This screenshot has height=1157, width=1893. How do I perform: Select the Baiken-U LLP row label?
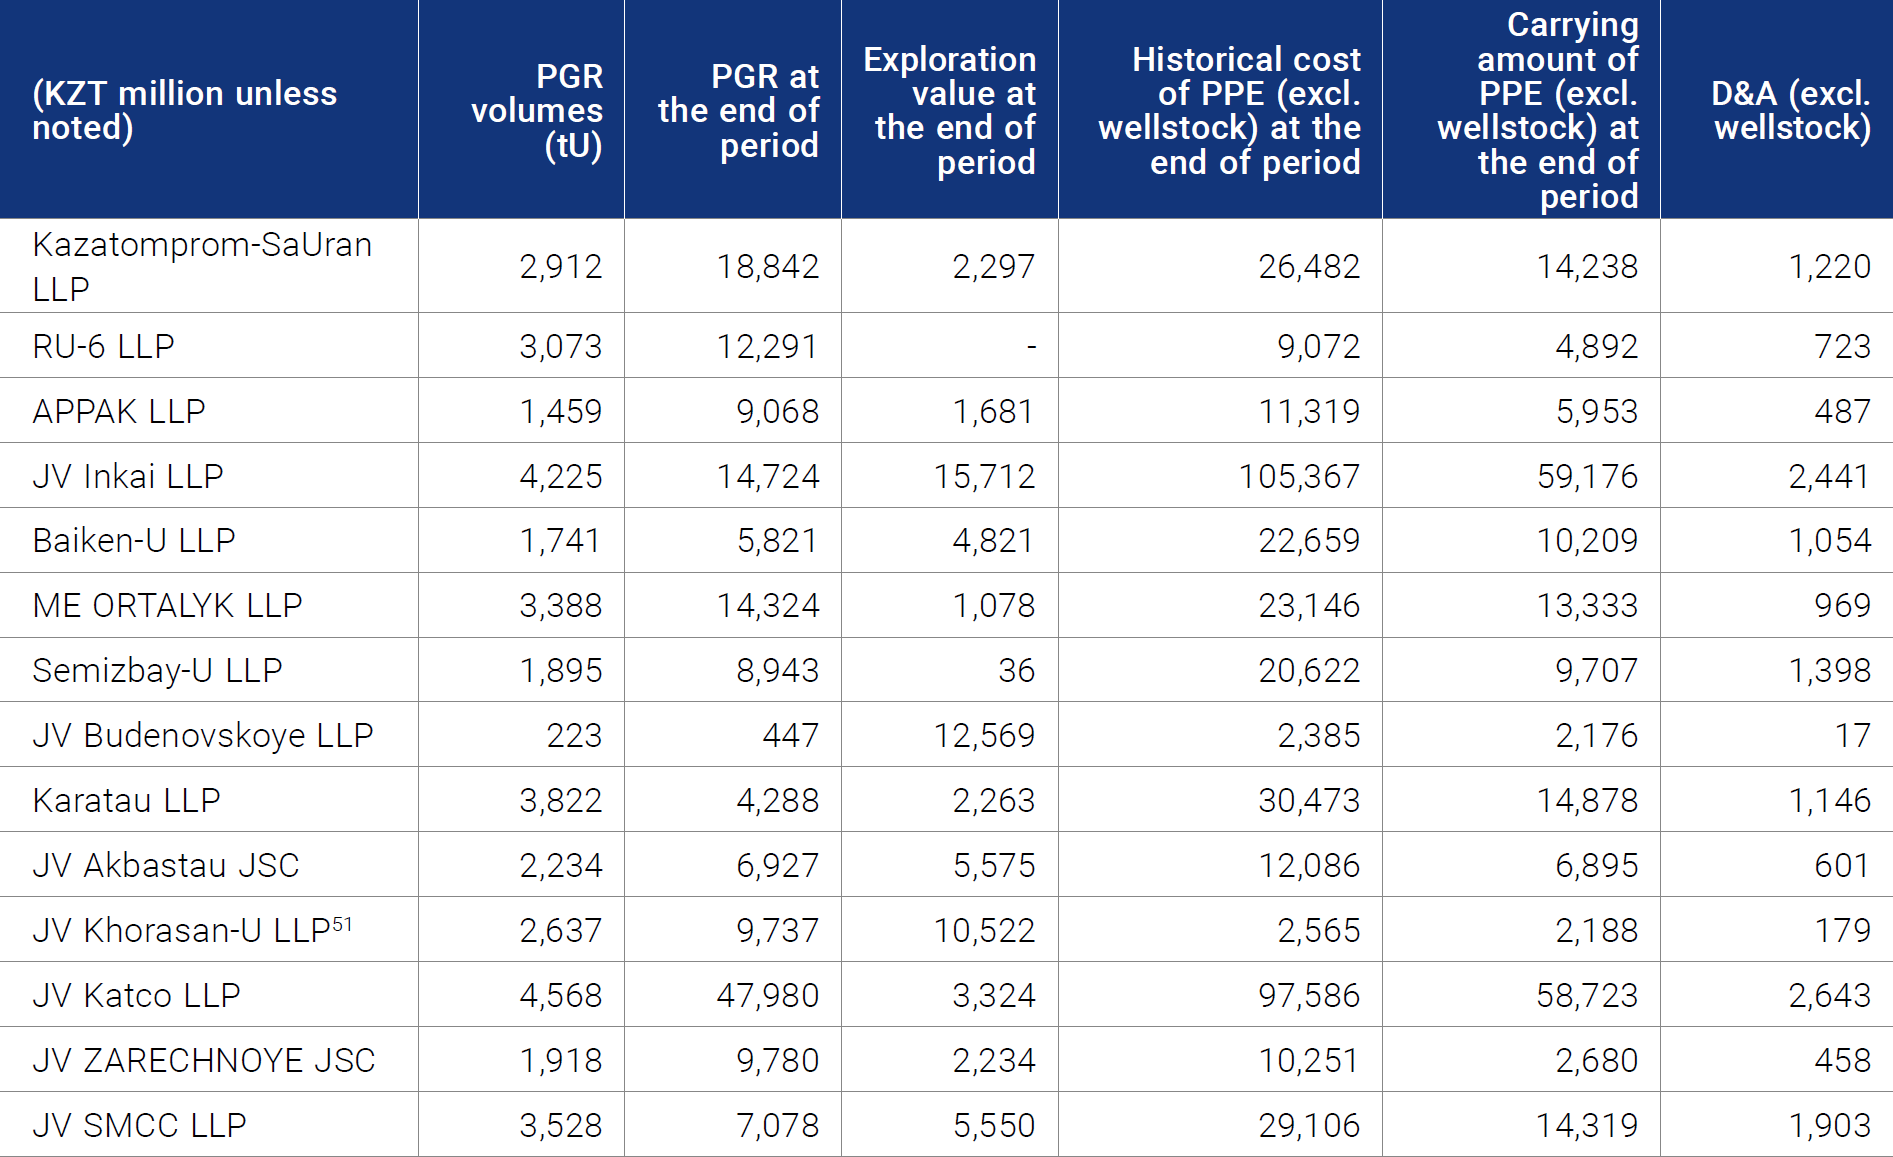pyautogui.click(x=134, y=540)
